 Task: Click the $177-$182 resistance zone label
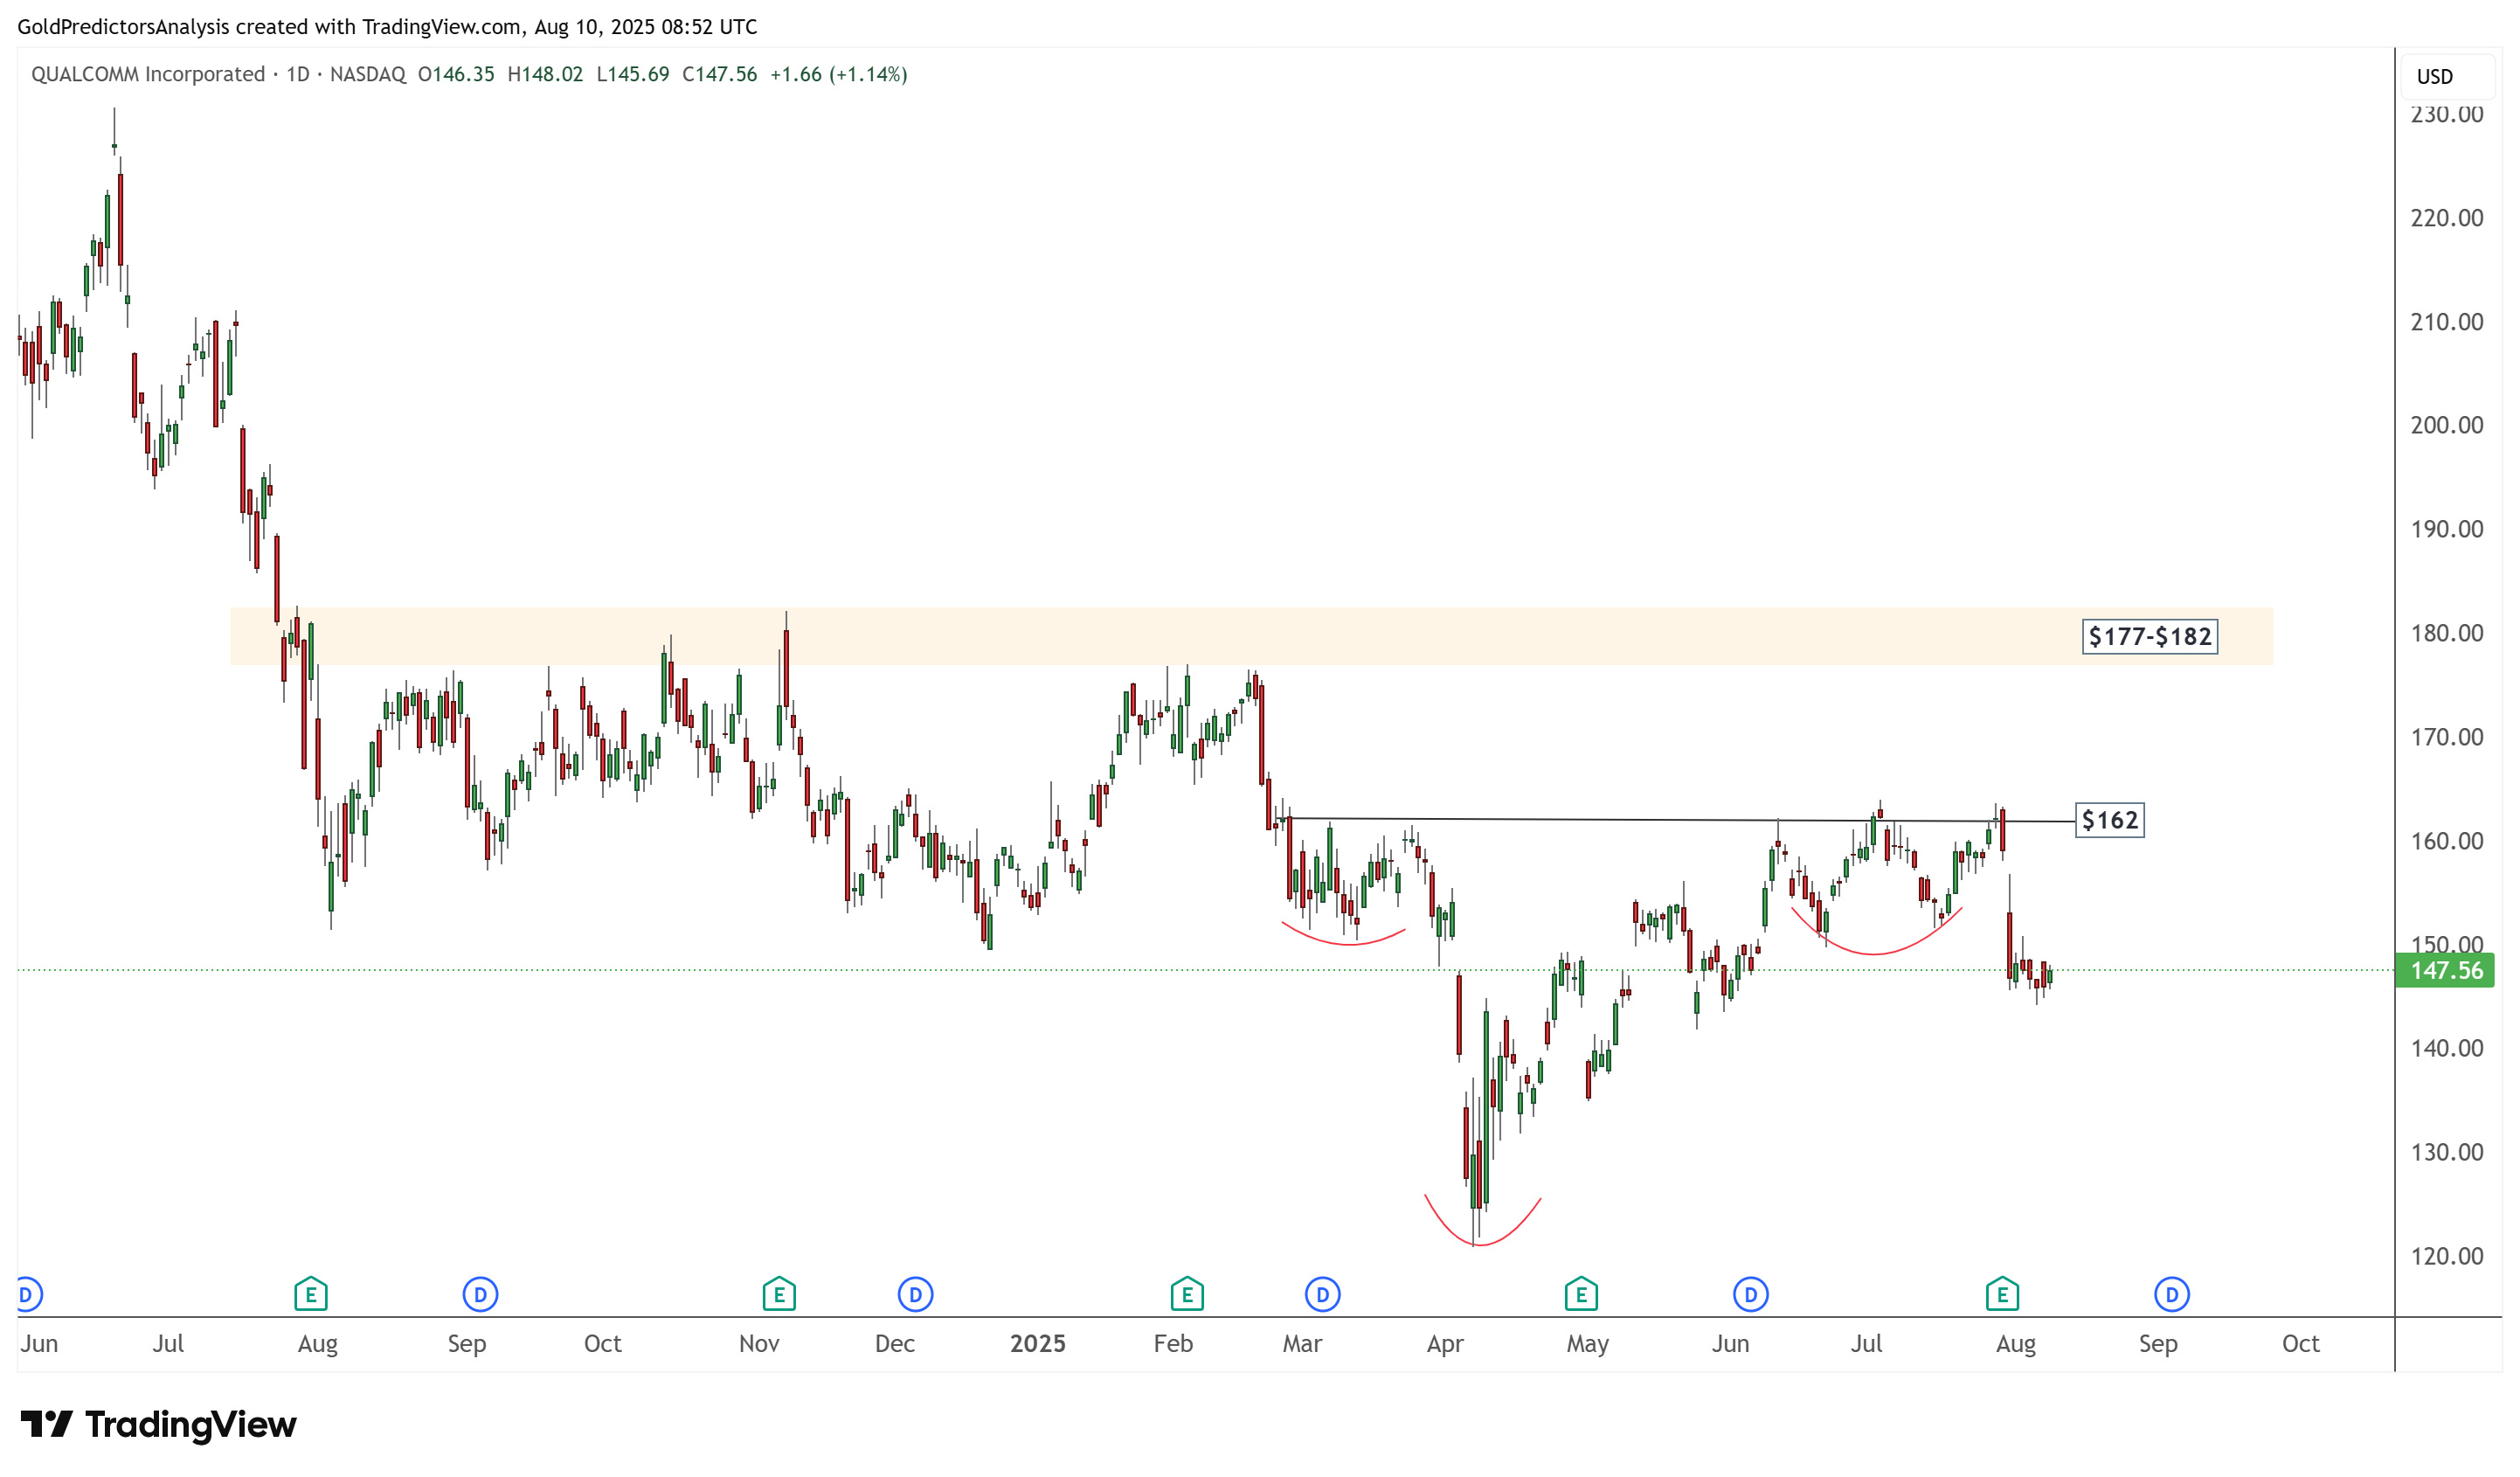pyautogui.click(x=2149, y=636)
